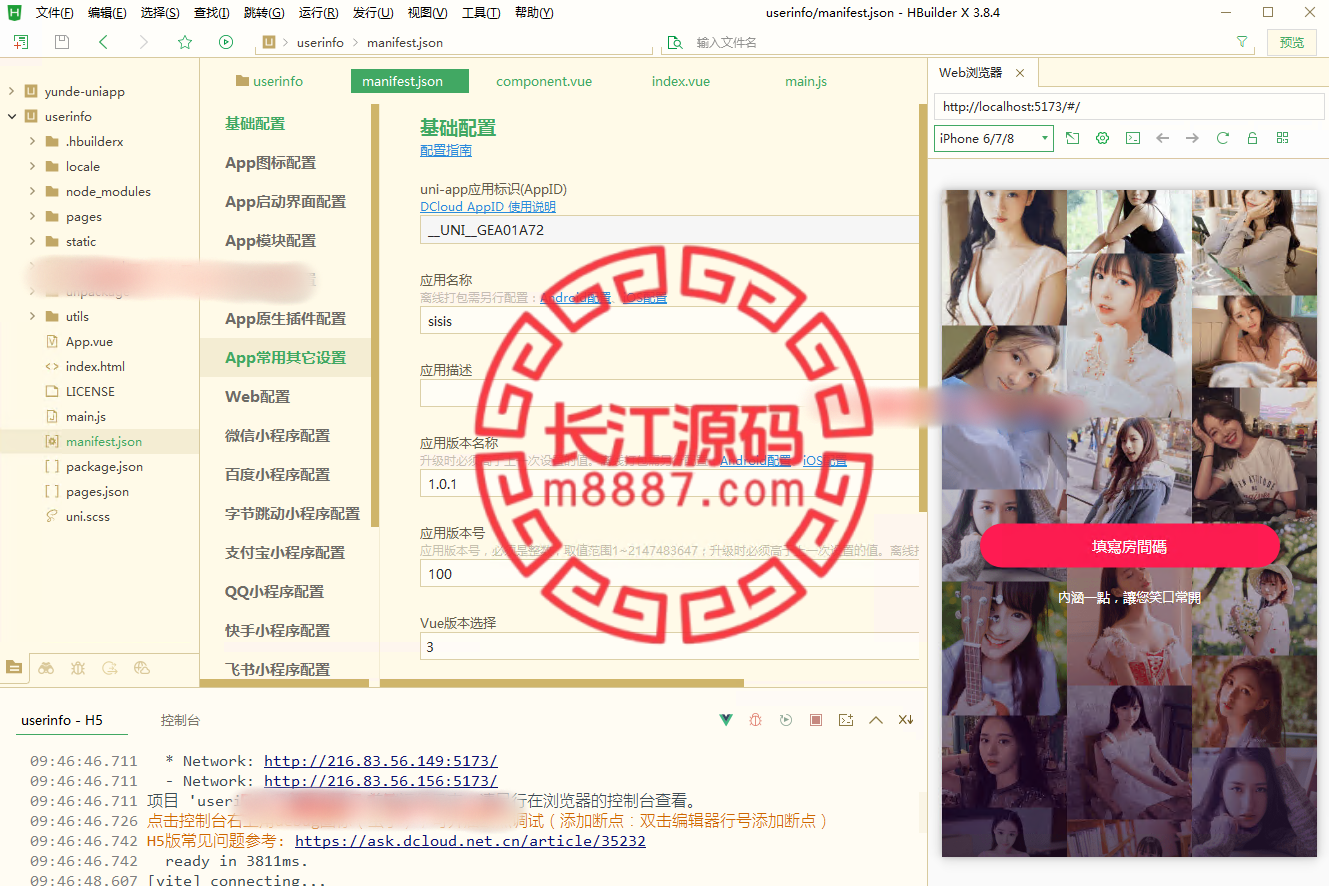Open the debug bug sidebar icon
Screen dimensions: 1329x886
[x=78, y=668]
